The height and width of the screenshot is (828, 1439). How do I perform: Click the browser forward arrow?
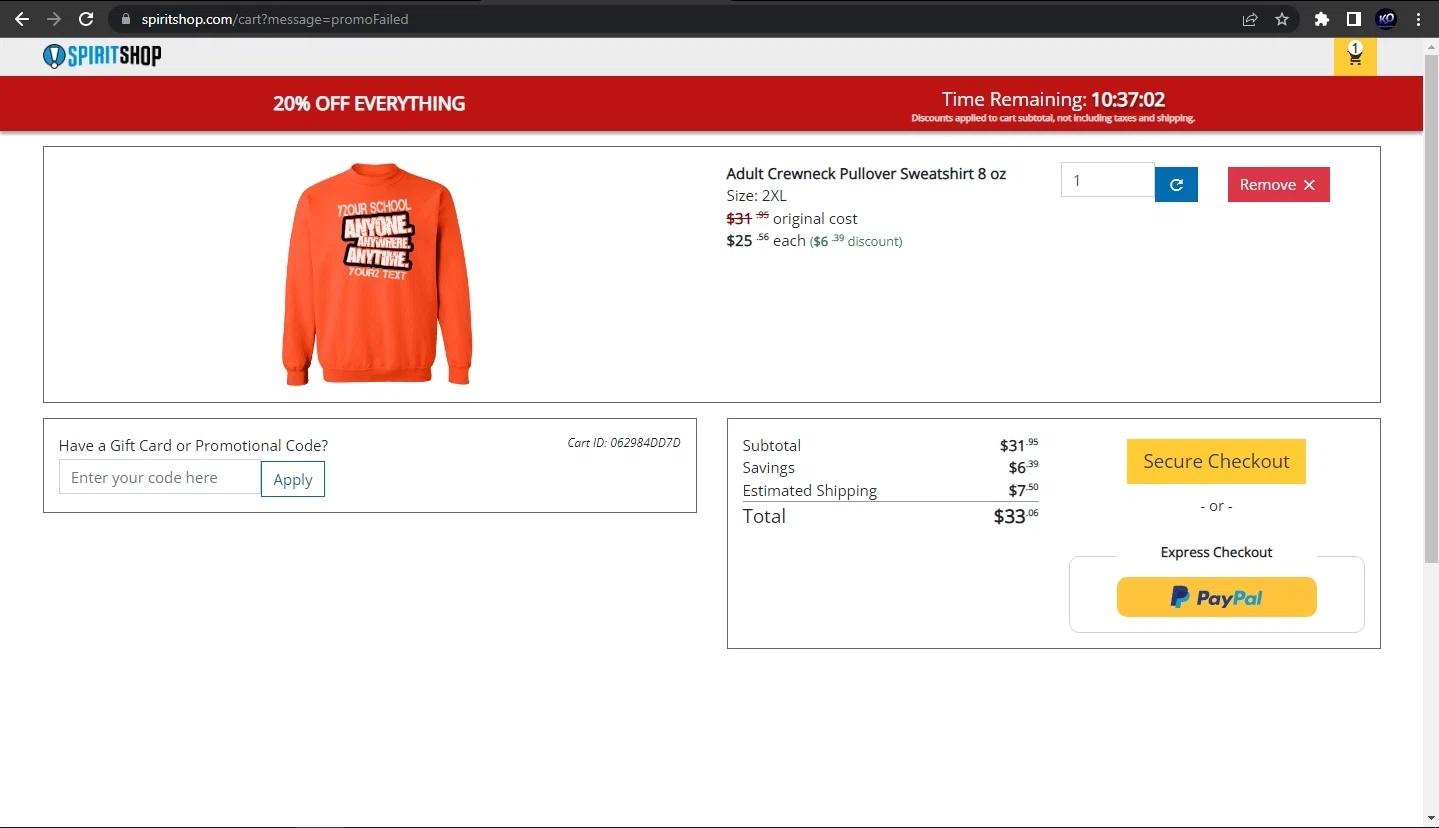54,19
